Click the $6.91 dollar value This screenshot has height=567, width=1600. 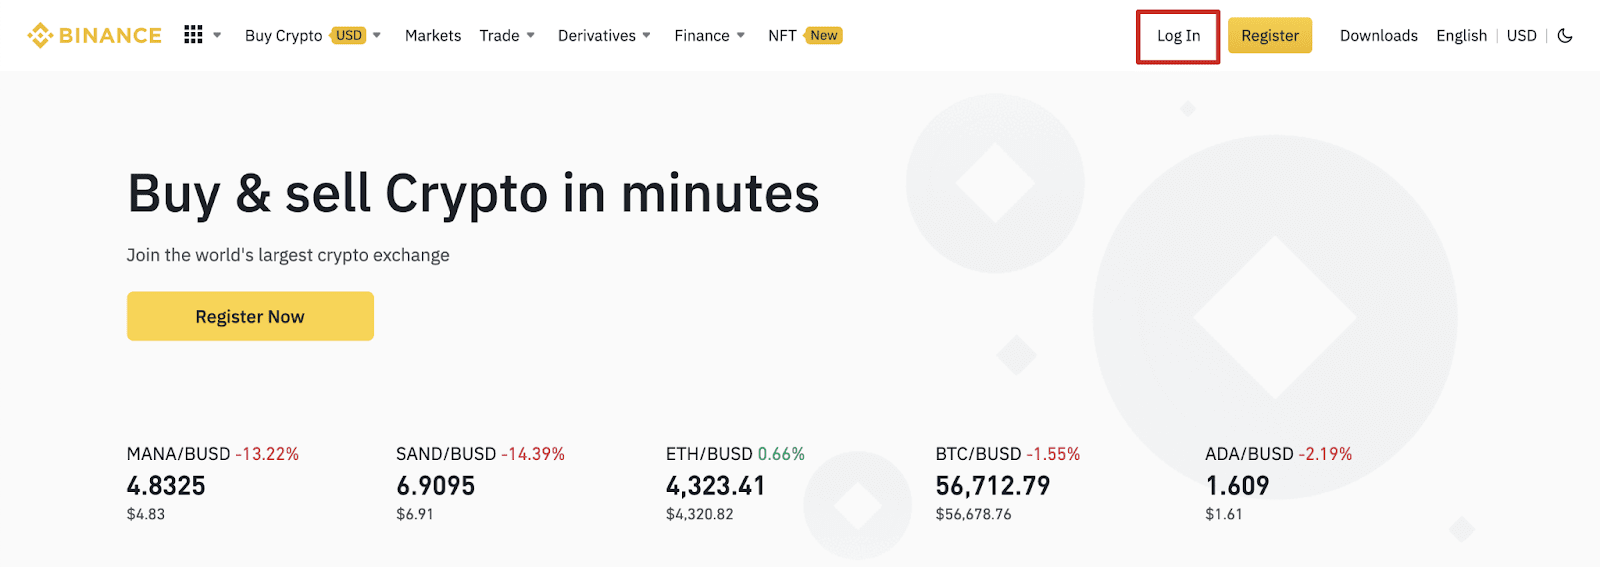[415, 514]
